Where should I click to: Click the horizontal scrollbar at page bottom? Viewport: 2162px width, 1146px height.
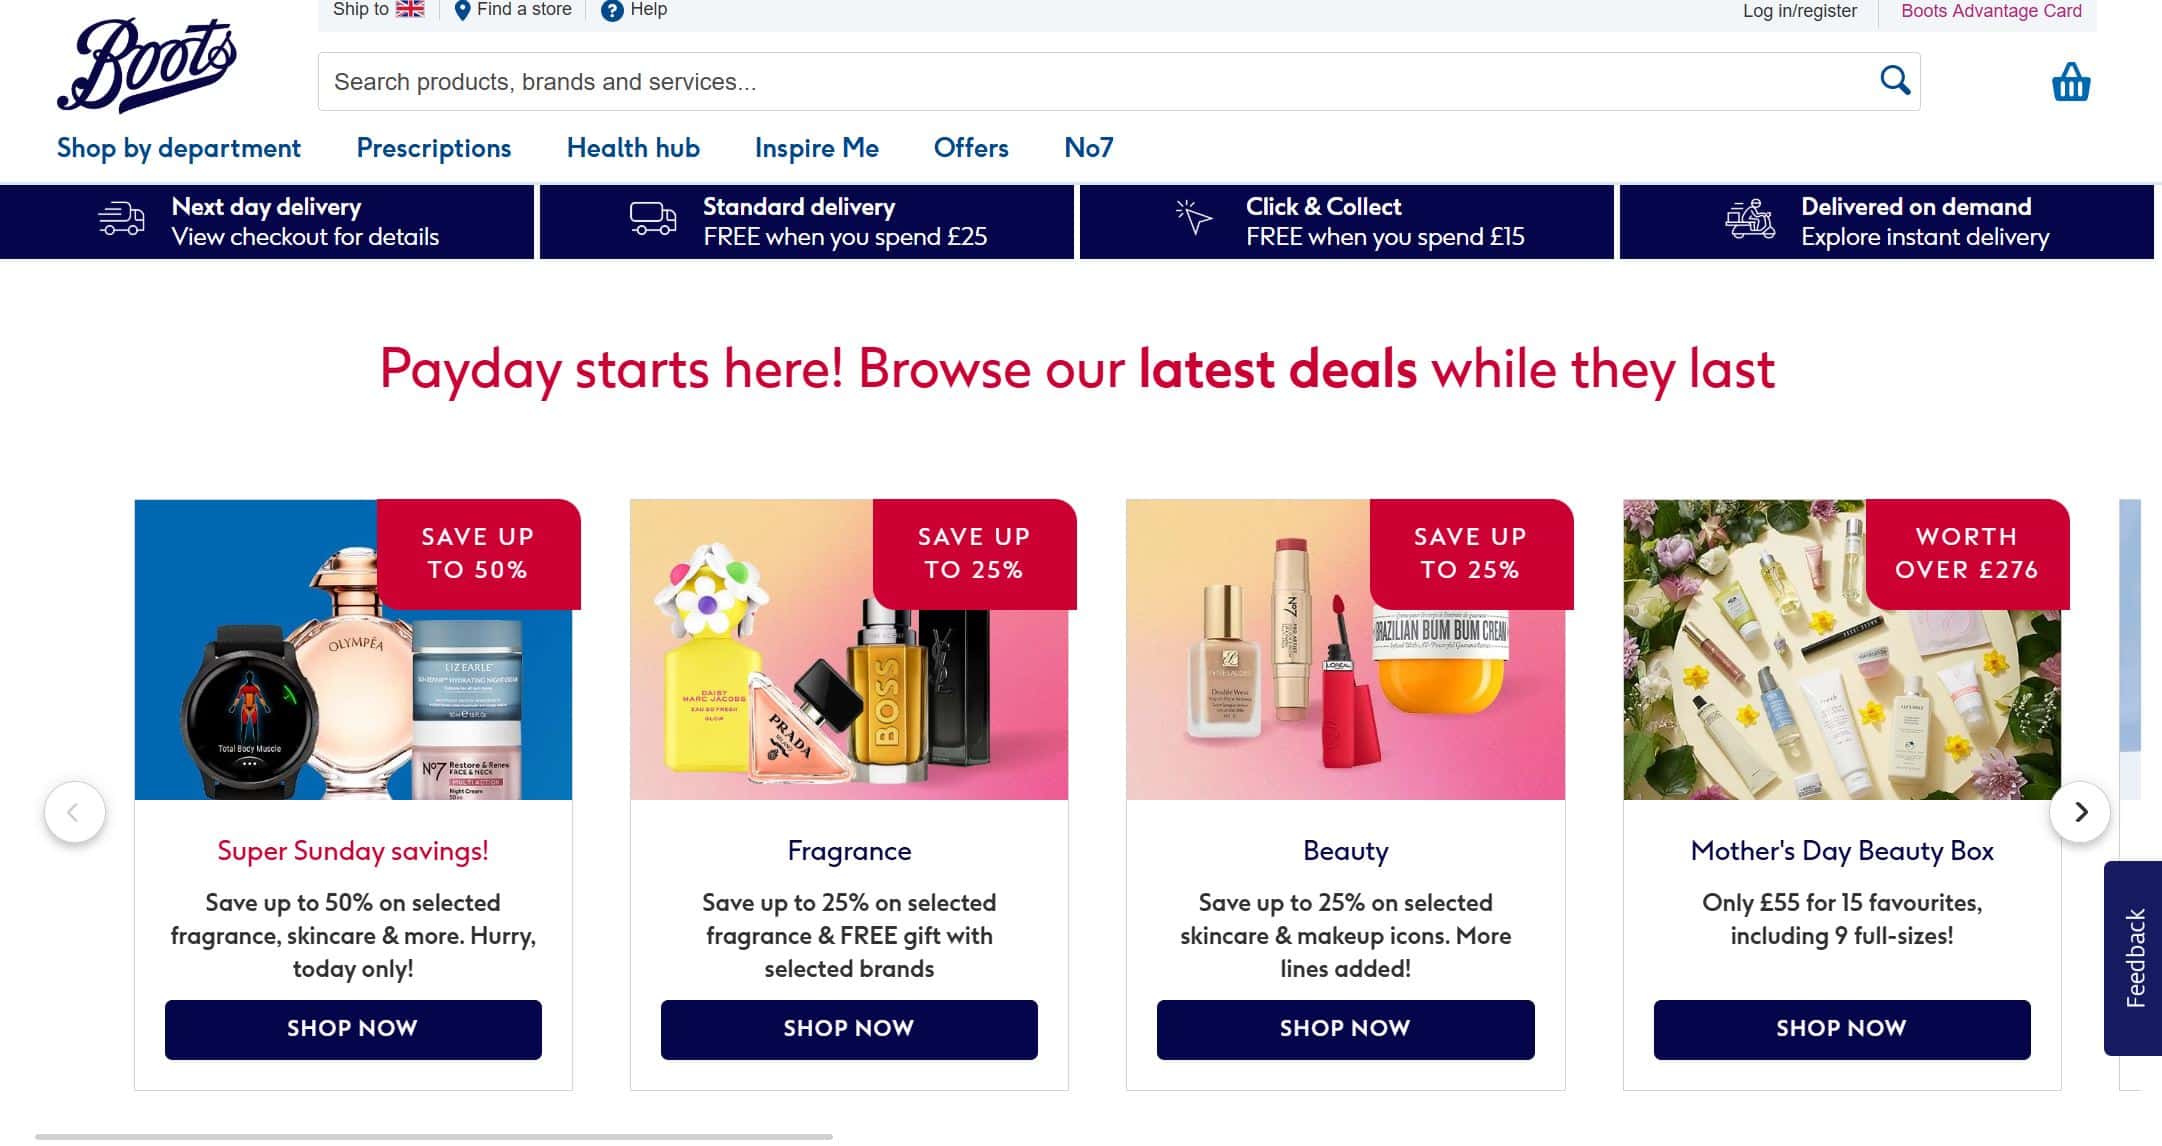point(433,1136)
